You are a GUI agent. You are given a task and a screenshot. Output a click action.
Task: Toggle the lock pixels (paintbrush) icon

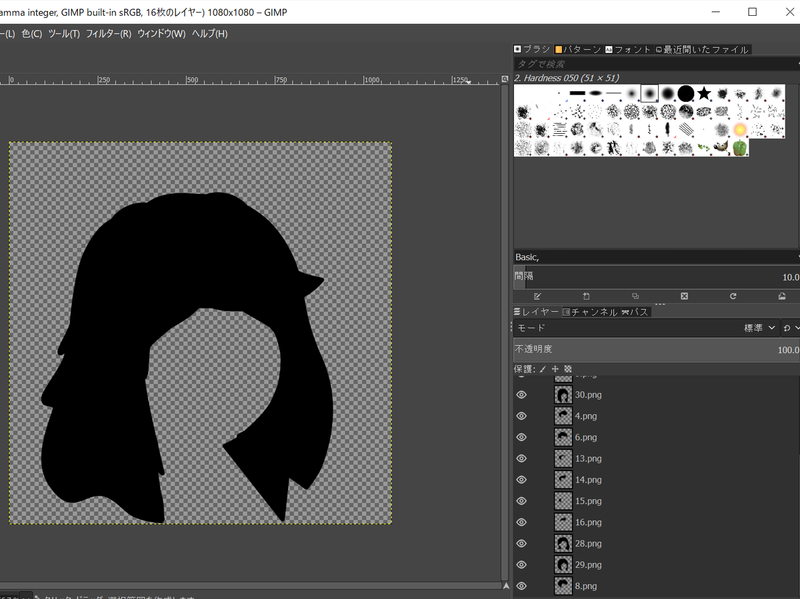[x=543, y=369]
